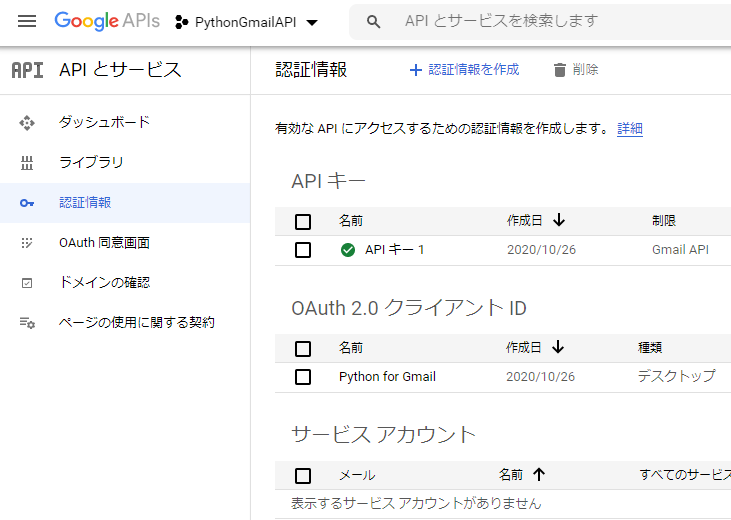Image resolution: width=731 pixels, height=520 pixels.
Task: Click the search magnifier icon
Action: coord(373,21)
